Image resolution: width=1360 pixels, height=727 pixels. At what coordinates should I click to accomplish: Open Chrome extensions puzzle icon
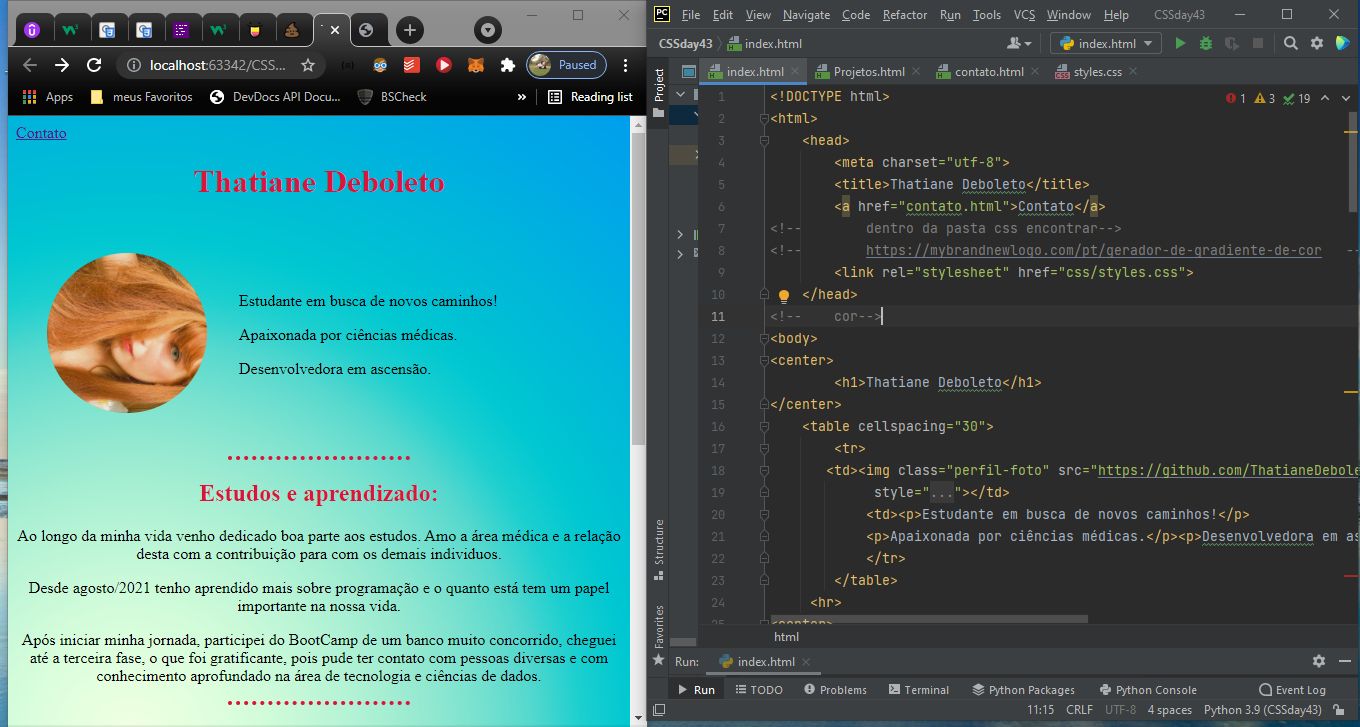507,65
